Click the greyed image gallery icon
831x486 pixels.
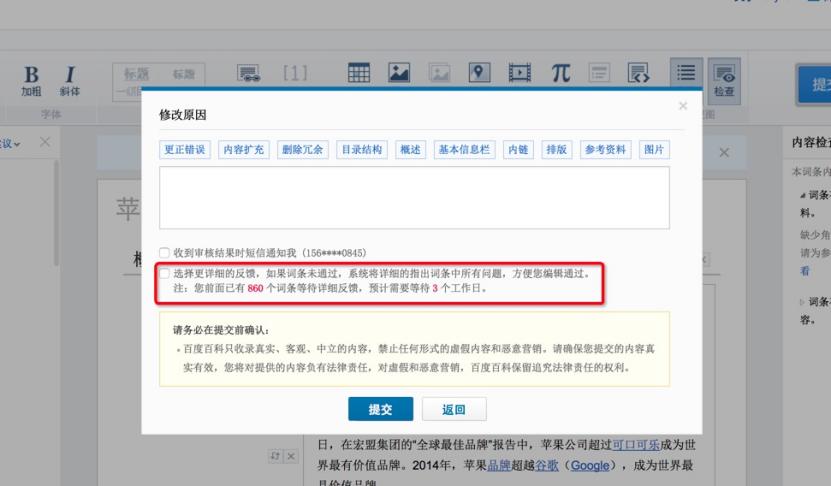pyautogui.click(x=439, y=73)
